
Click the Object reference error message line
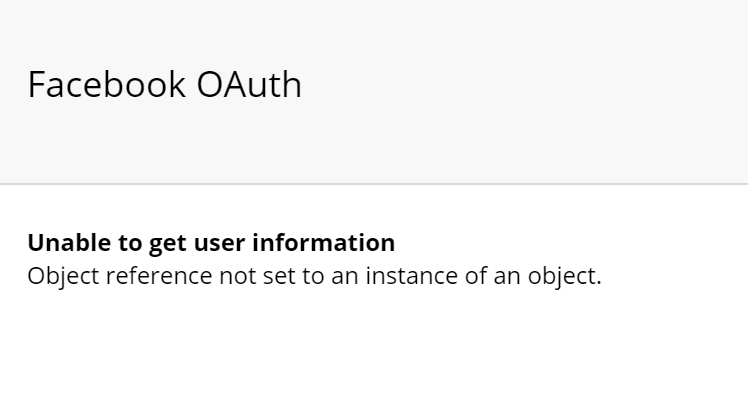(315, 276)
